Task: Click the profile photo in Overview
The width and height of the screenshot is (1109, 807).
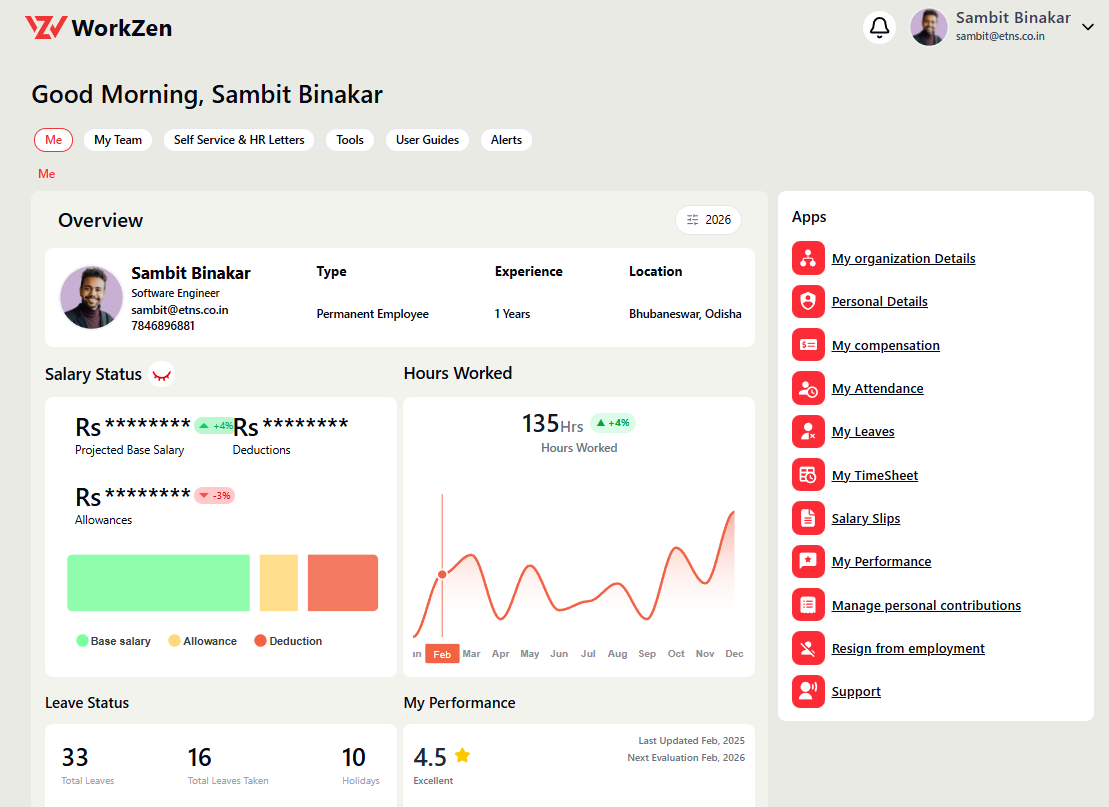Action: coord(92,297)
